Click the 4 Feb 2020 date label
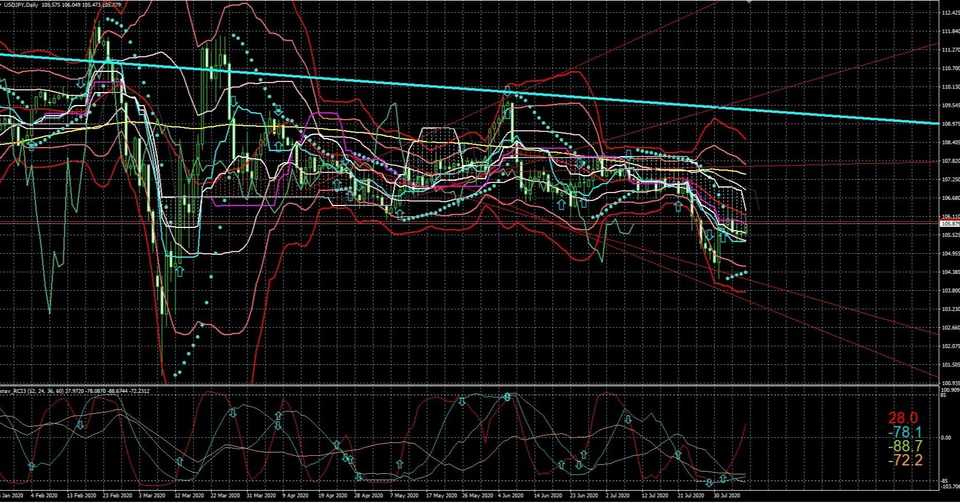Screen dimensions: 960x503 coord(44,494)
